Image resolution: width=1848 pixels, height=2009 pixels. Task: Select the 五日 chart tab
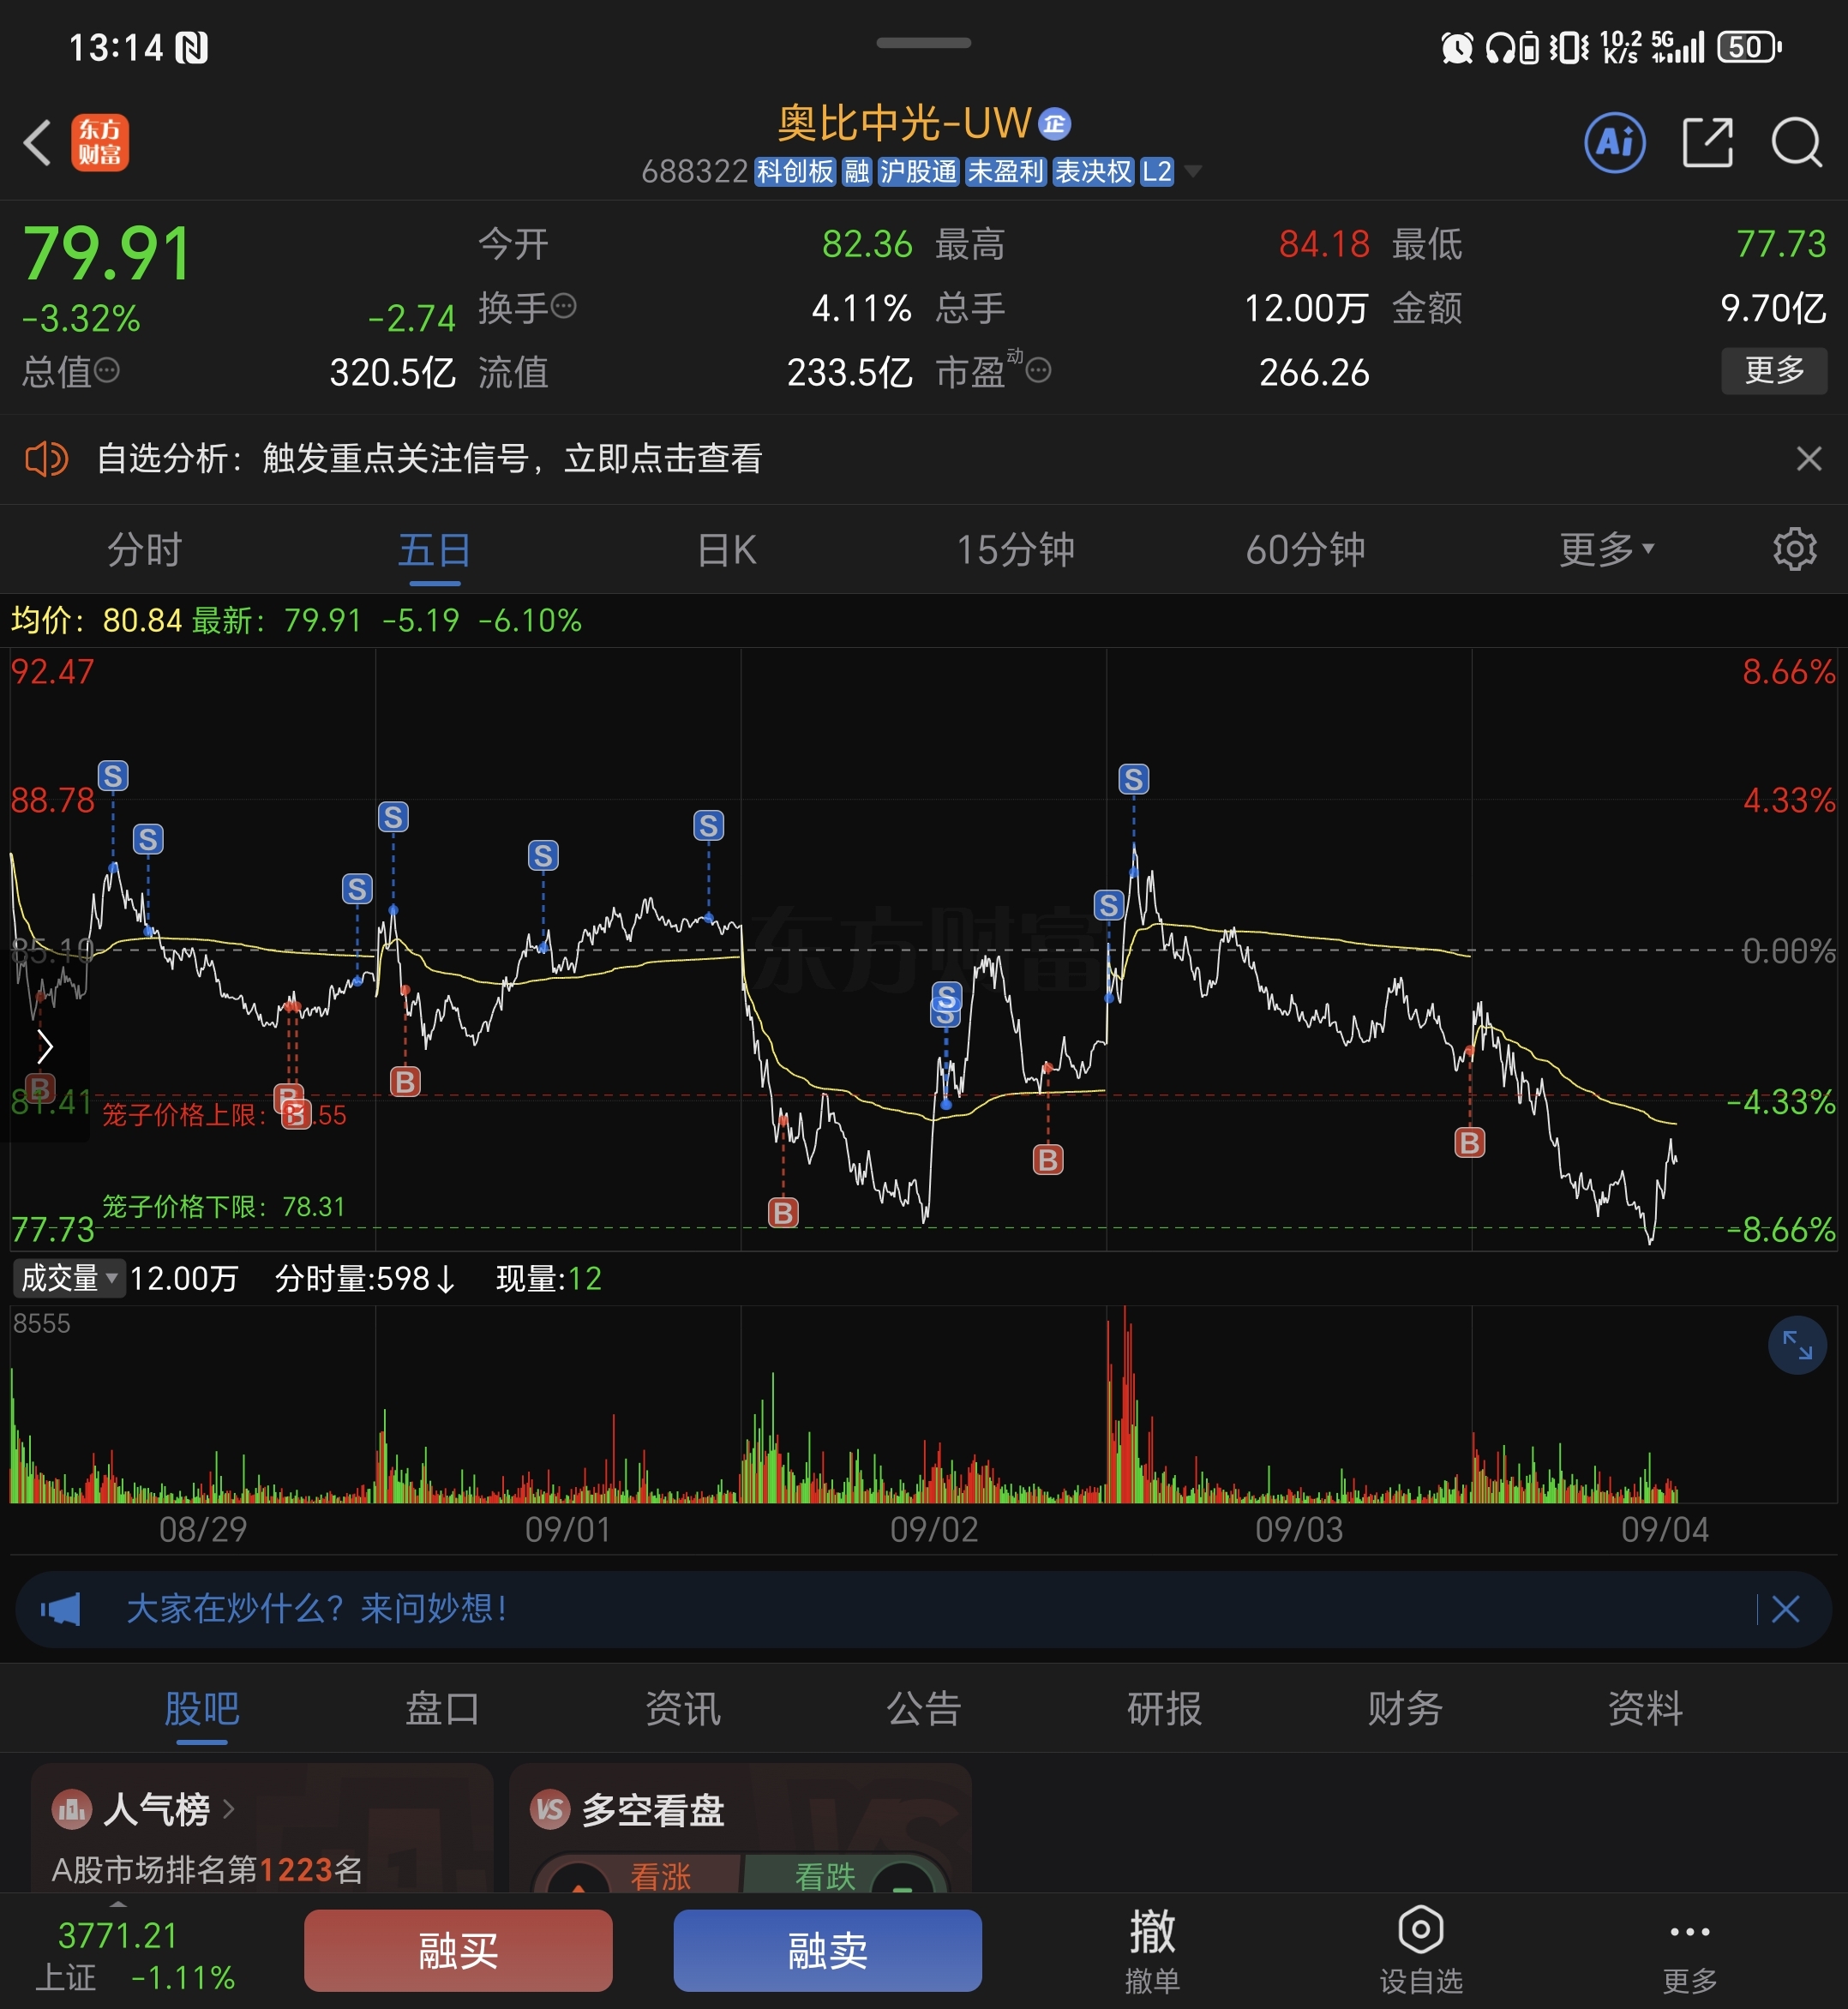point(434,550)
